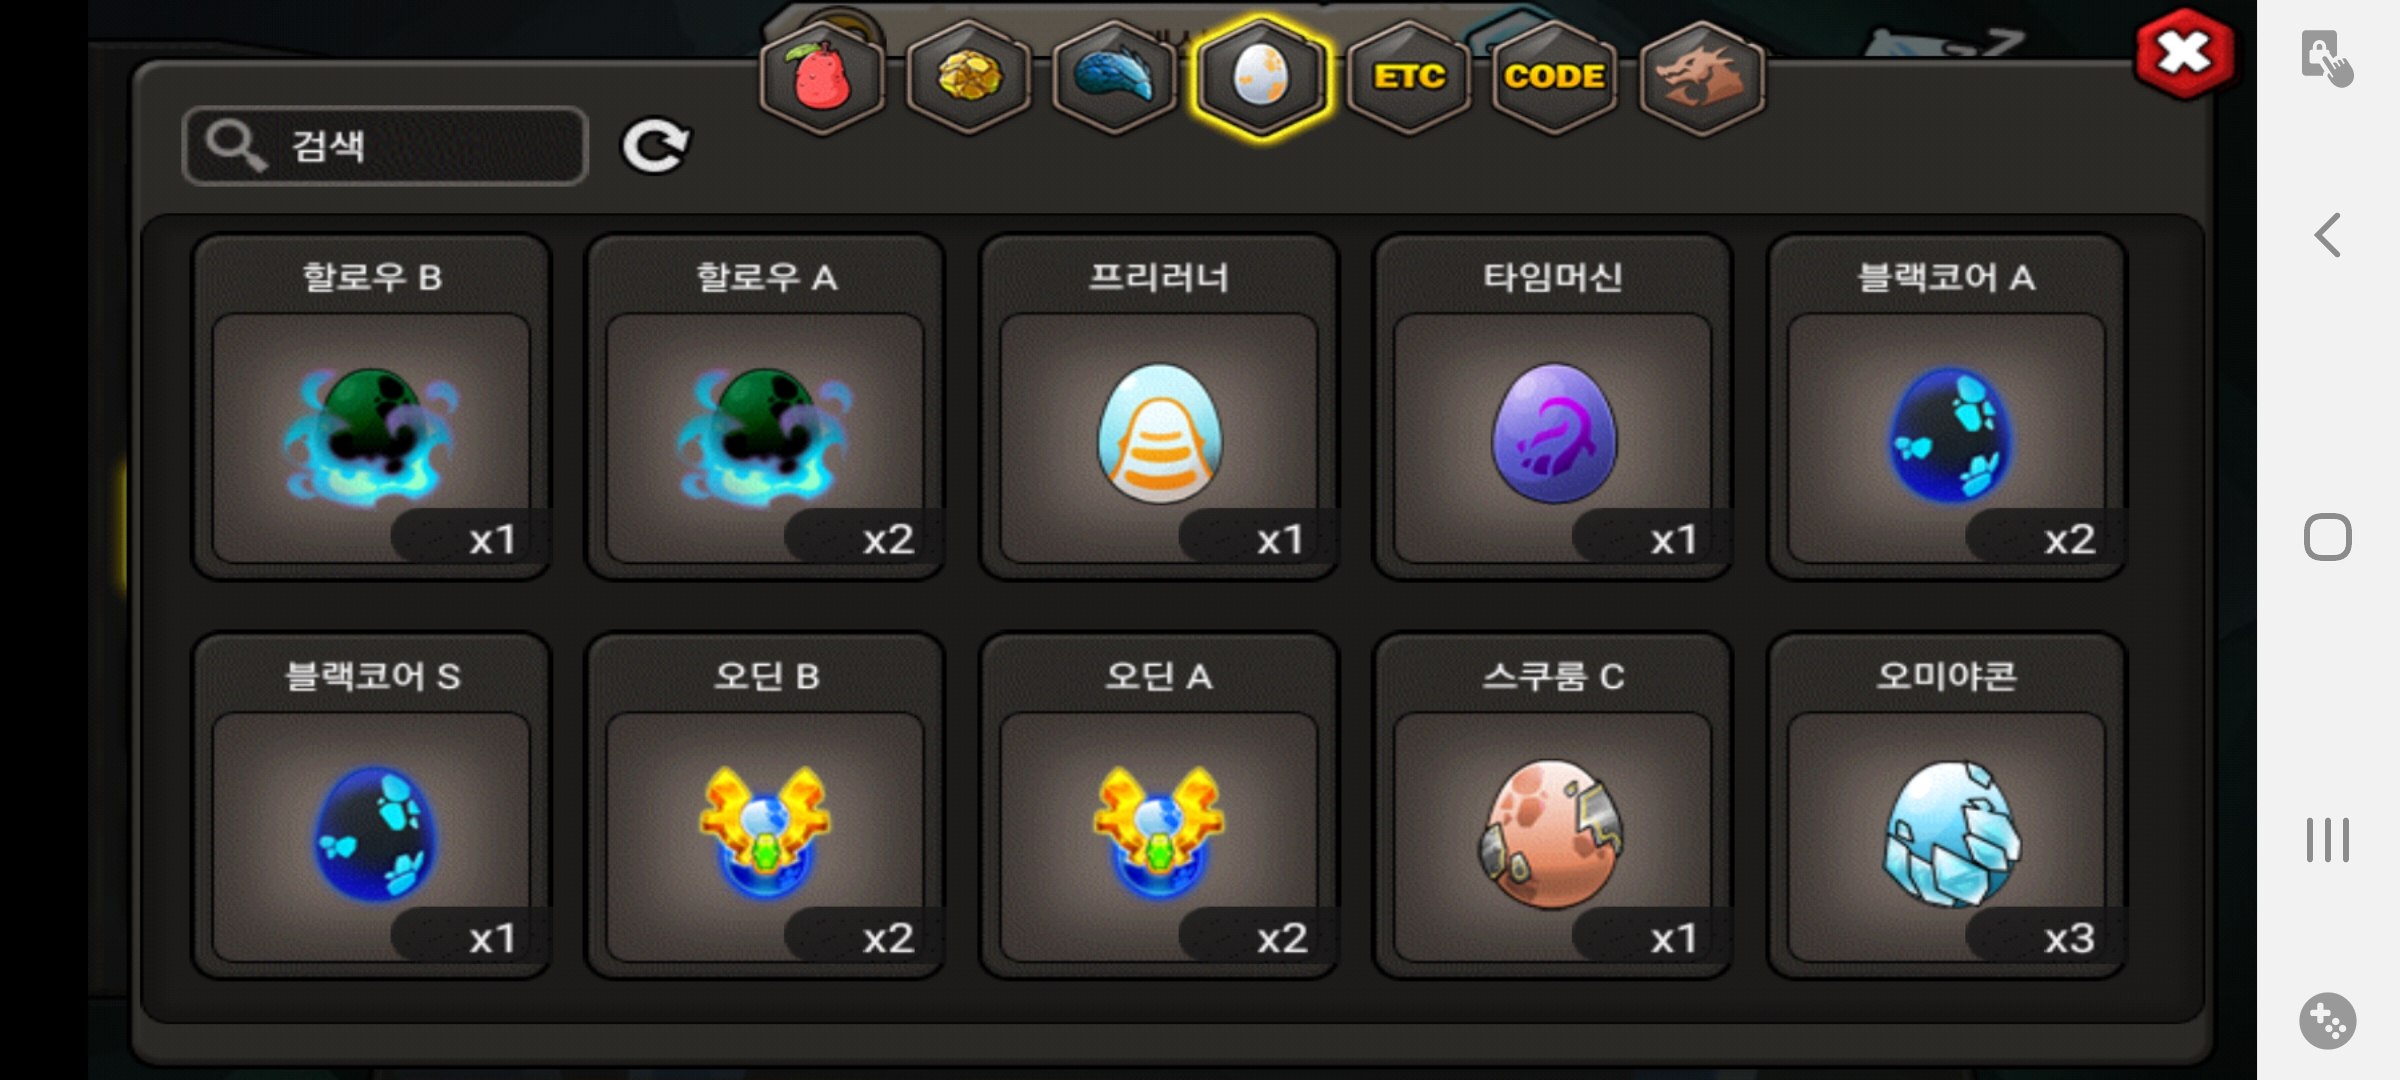Select the 블랙코어 A egg
Image resolution: width=2400 pixels, height=1080 pixels.
click(1947, 407)
